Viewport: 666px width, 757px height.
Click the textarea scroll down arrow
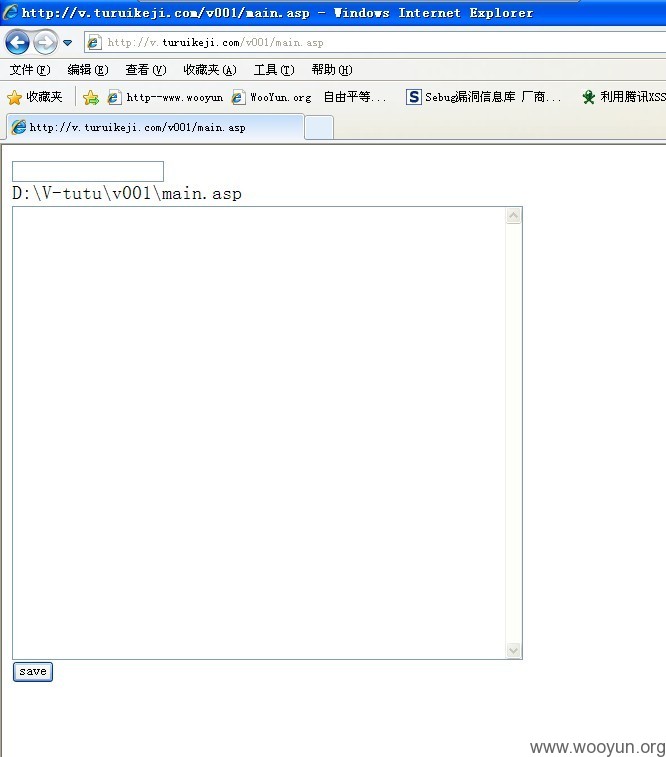point(513,651)
